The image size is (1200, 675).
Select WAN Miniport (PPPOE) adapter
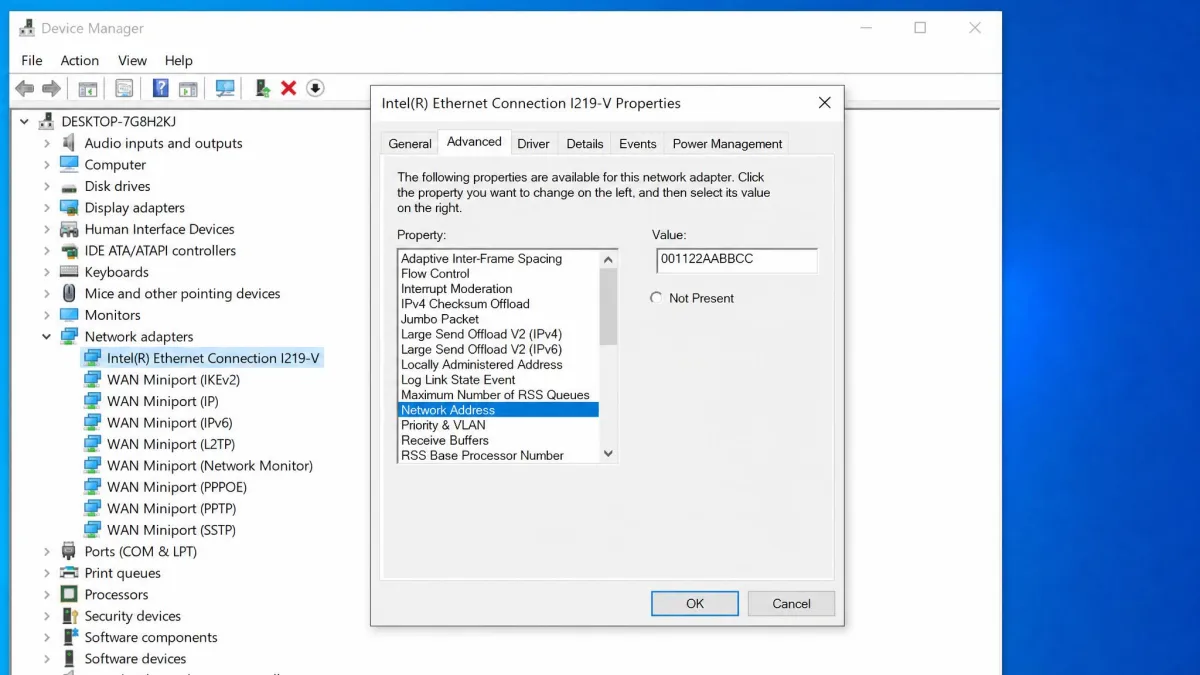tap(177, 487)
